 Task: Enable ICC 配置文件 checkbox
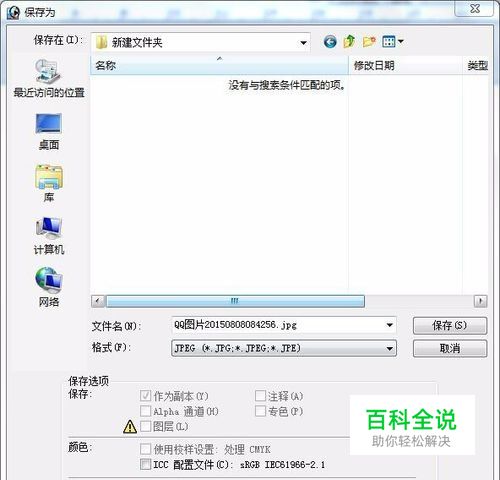pos(145,464)
